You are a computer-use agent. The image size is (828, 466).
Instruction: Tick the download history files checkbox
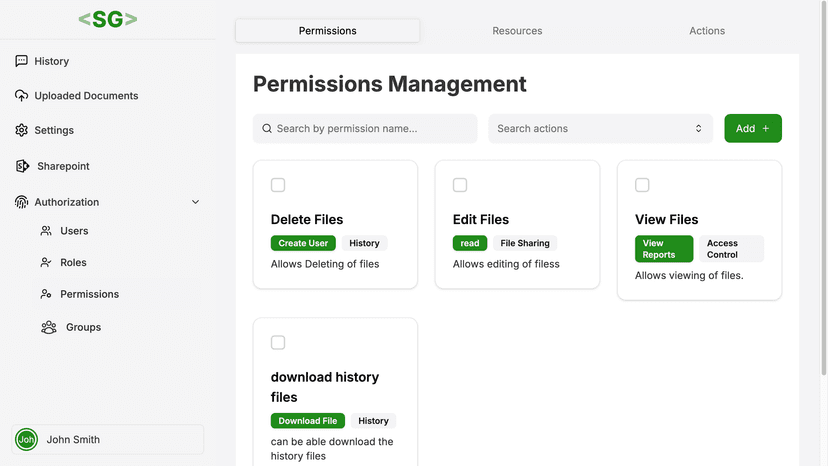278,342
